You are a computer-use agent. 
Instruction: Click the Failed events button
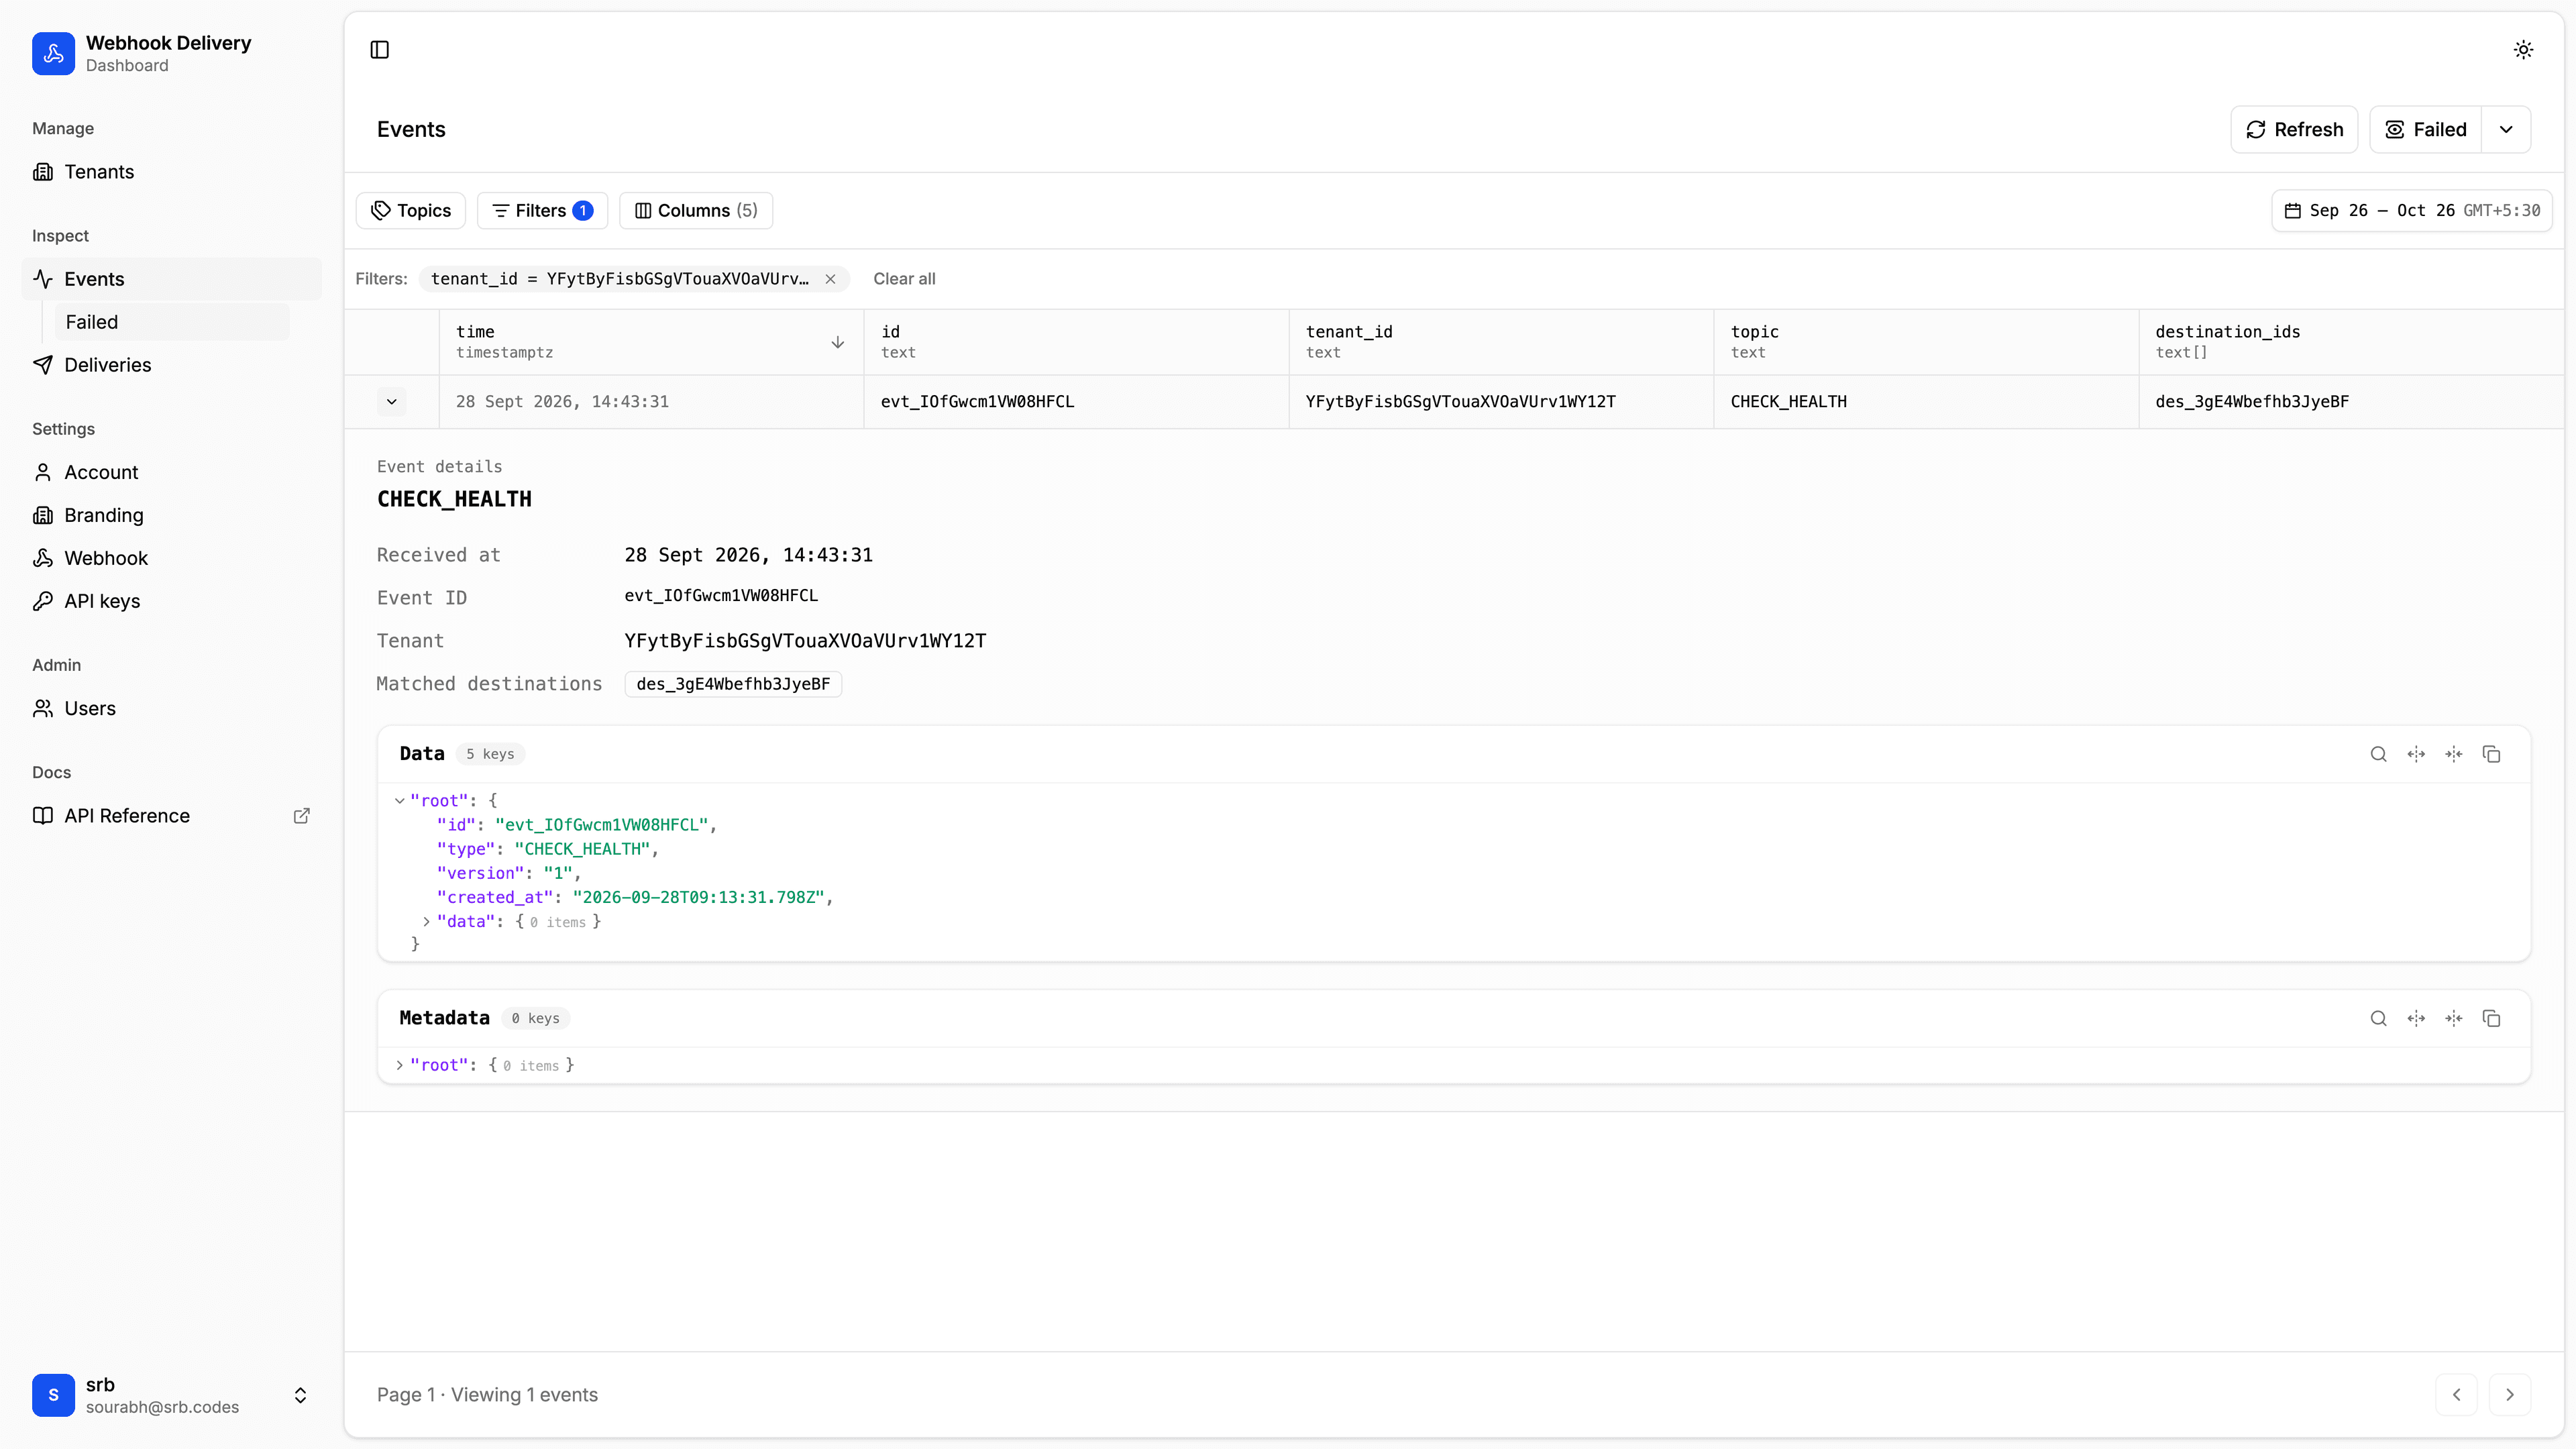click(x=2426, y=130)
